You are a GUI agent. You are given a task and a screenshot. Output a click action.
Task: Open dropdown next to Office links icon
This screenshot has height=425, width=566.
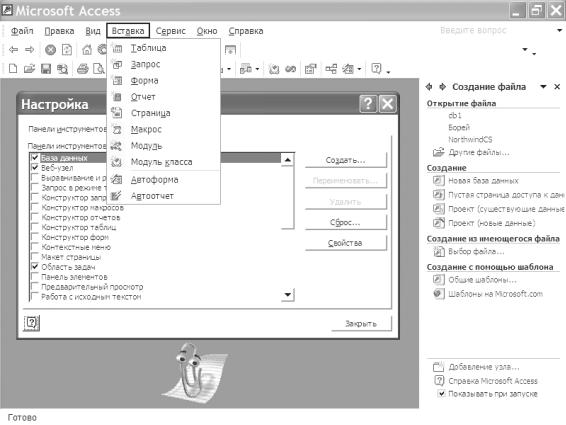pyautogui.click(x=257, y=69)
